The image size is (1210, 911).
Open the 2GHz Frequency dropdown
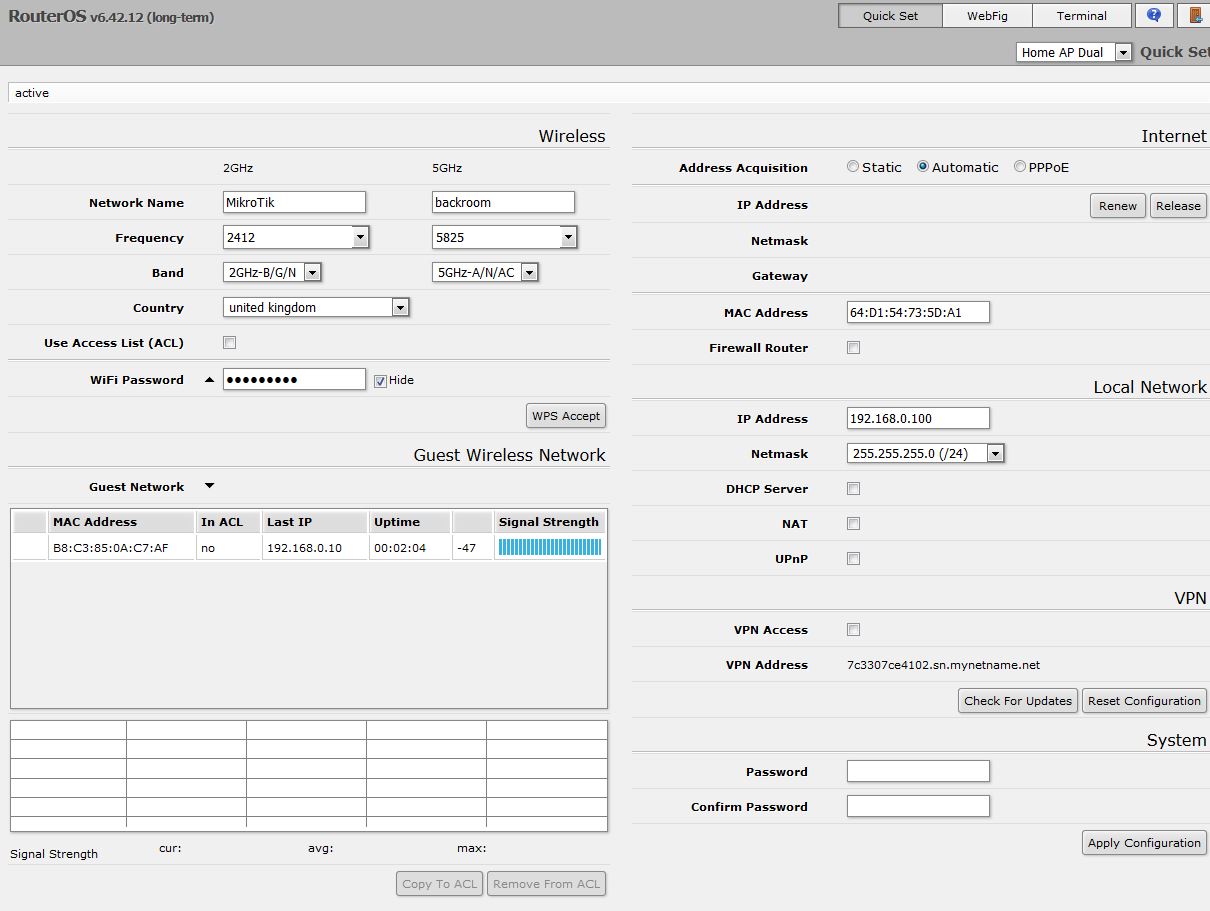pos(360,238)
